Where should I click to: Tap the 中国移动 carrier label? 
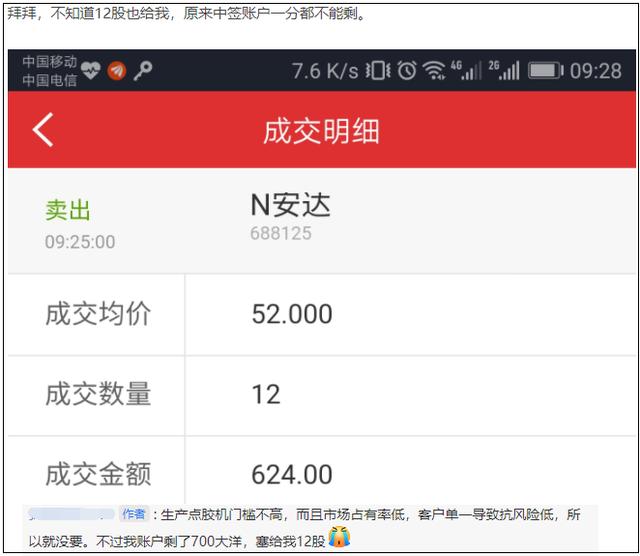click(x=49, y=62)
